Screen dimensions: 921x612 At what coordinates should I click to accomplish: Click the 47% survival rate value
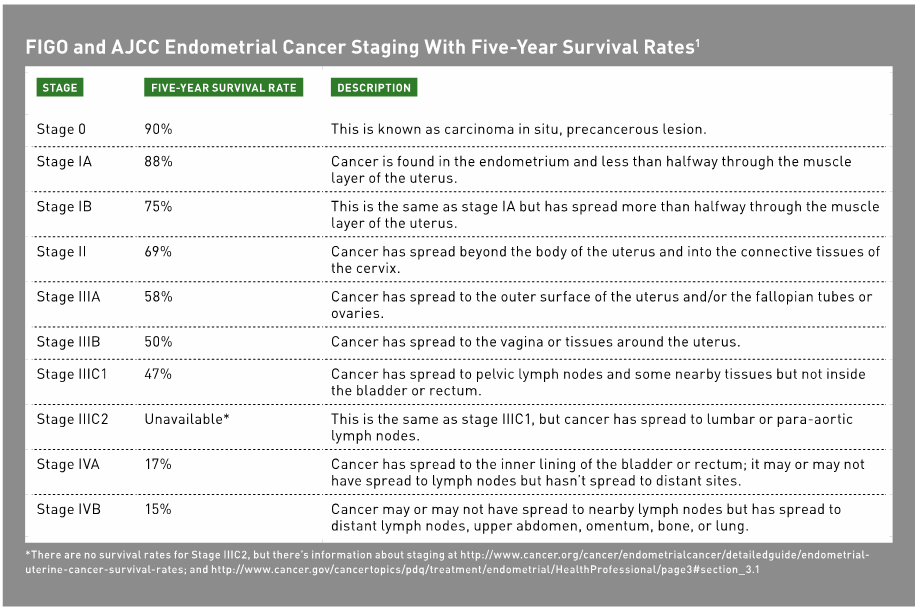click(x=158, y=374)
